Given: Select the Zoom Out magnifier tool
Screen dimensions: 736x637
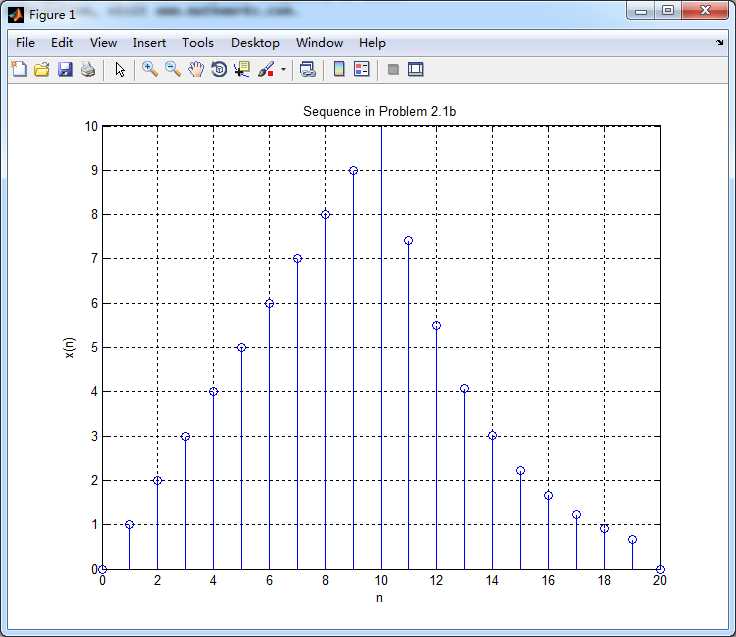Looking at the screenshot, I should pos(173,69).
